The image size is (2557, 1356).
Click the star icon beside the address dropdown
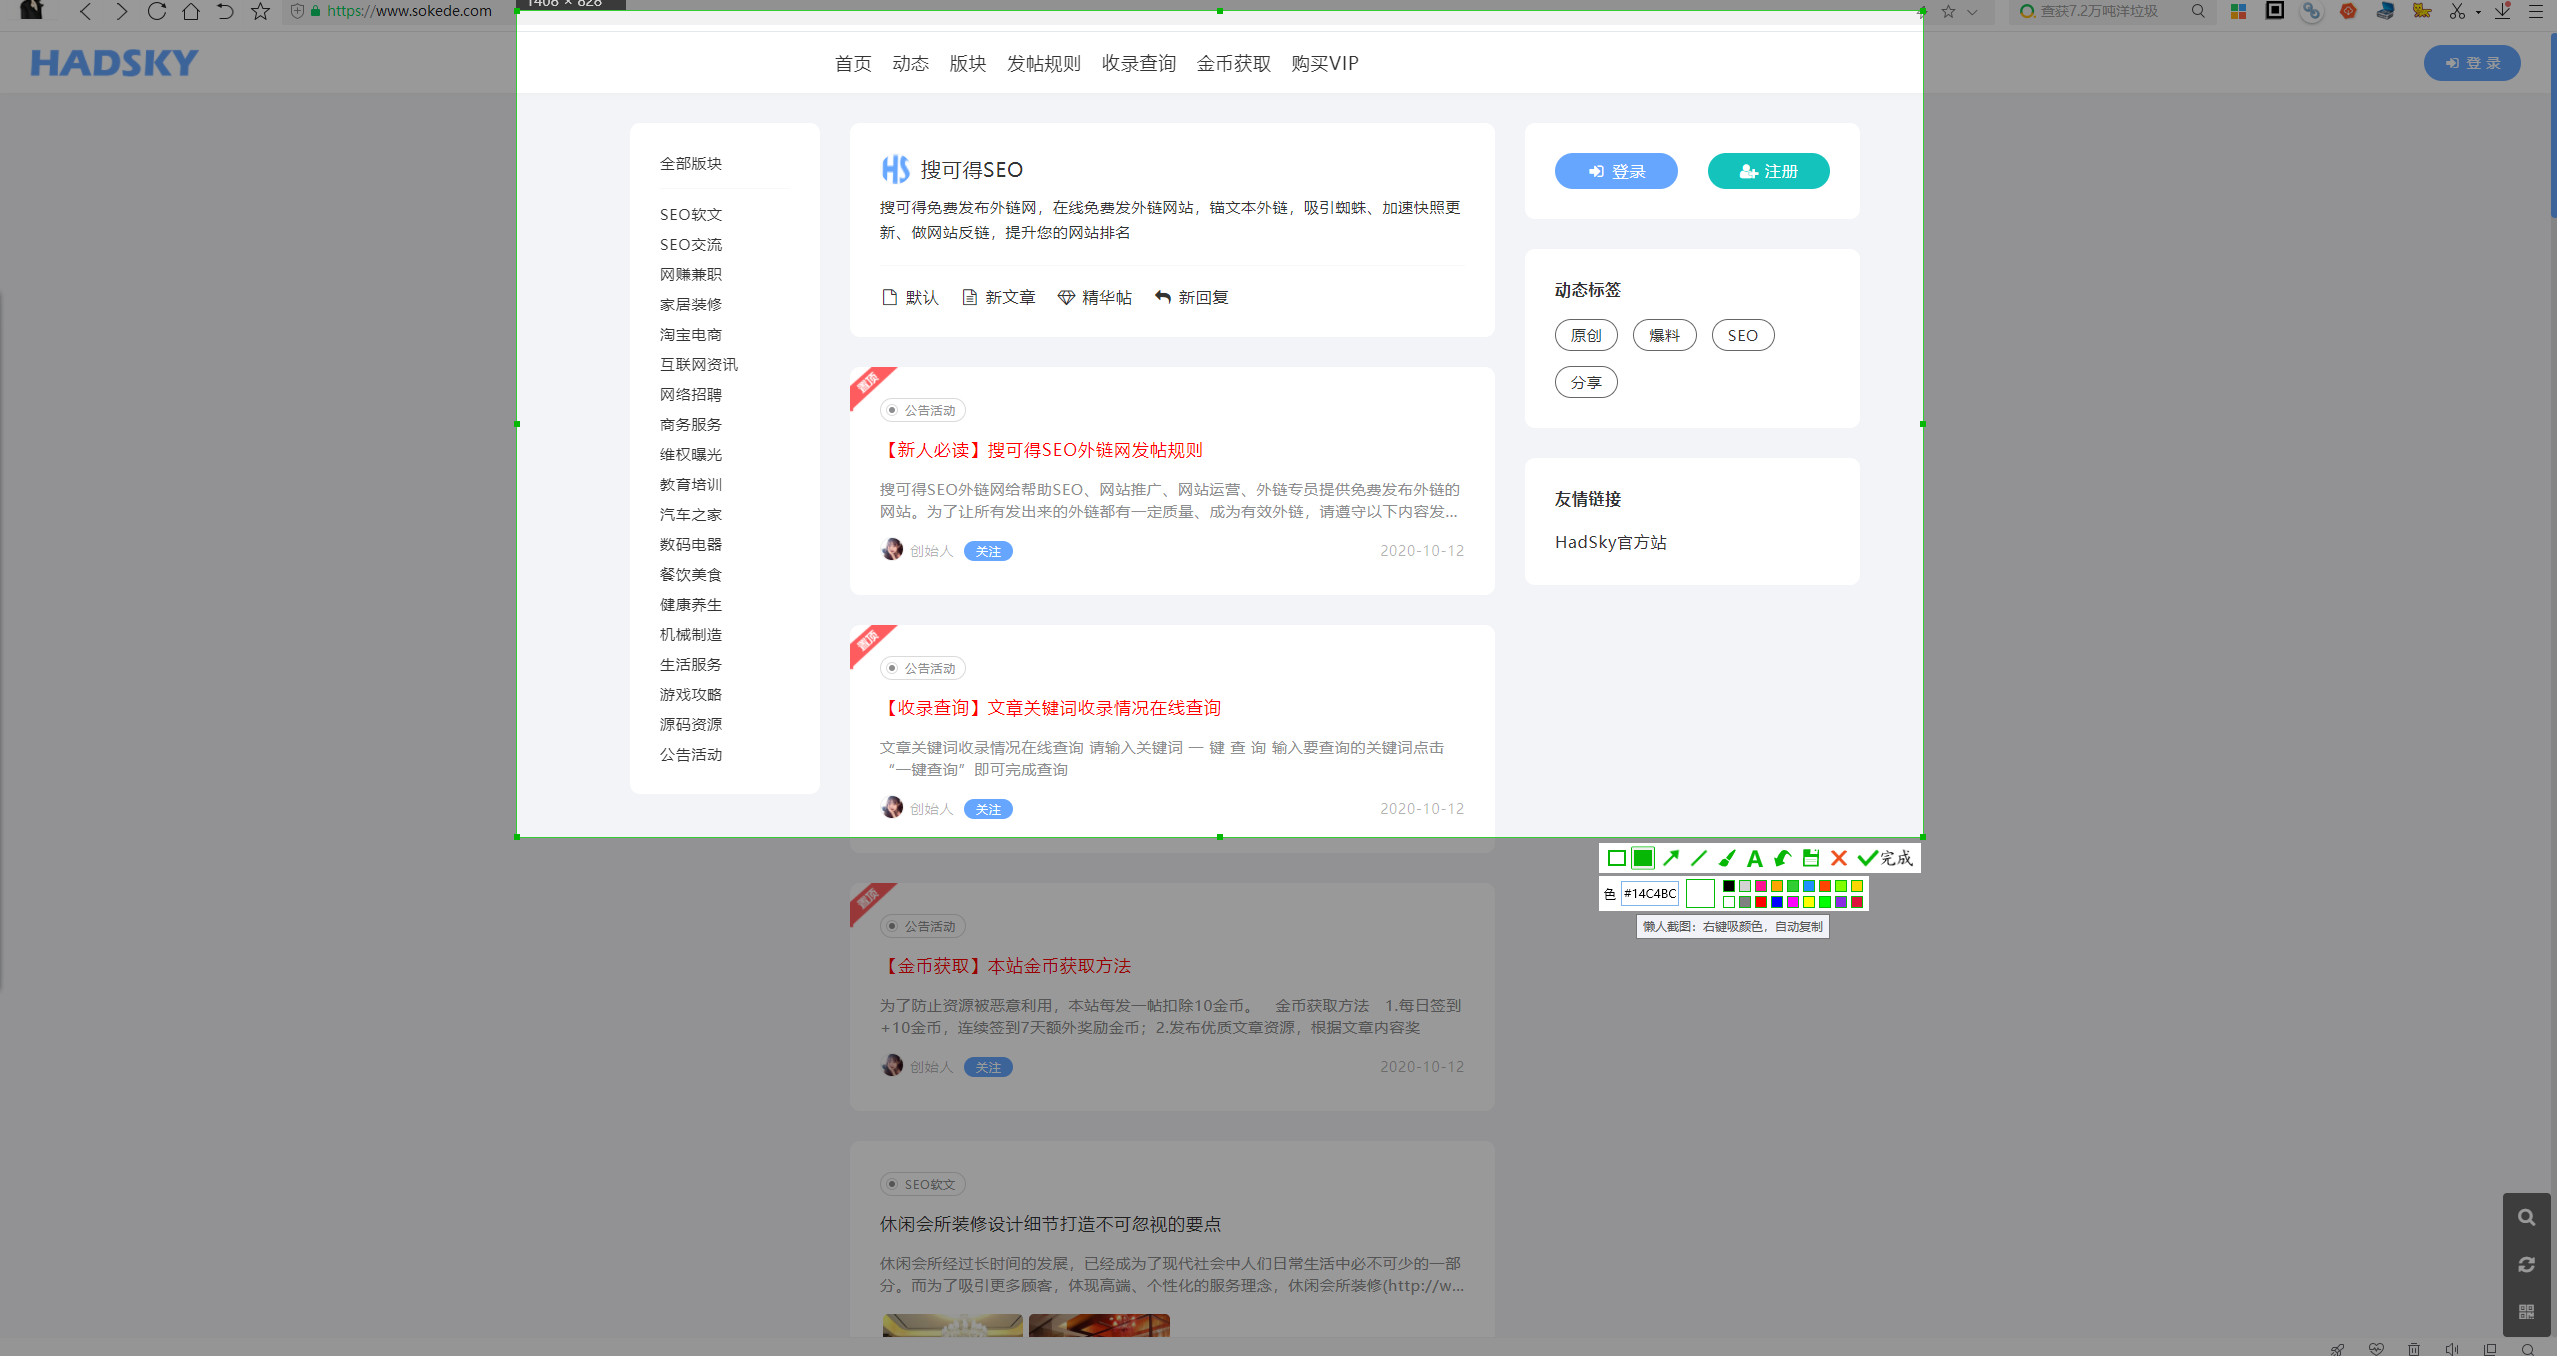[1948, 12]
